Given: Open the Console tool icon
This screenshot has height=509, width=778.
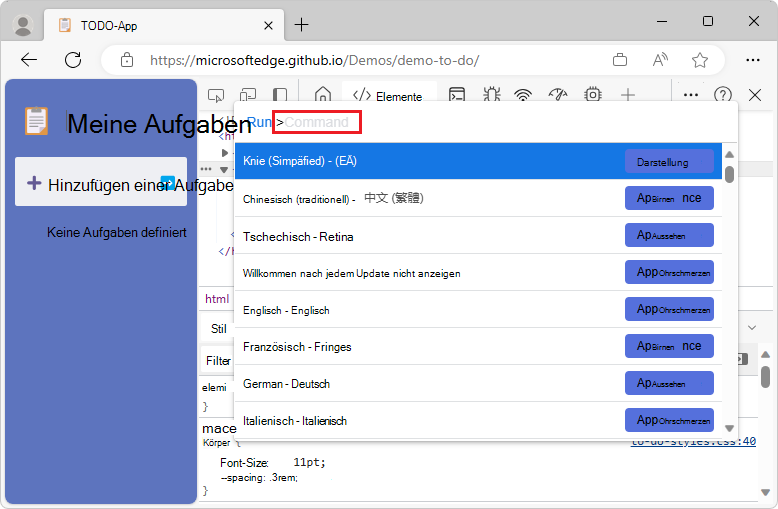Looking at the screenshot, I should [456, 94].
